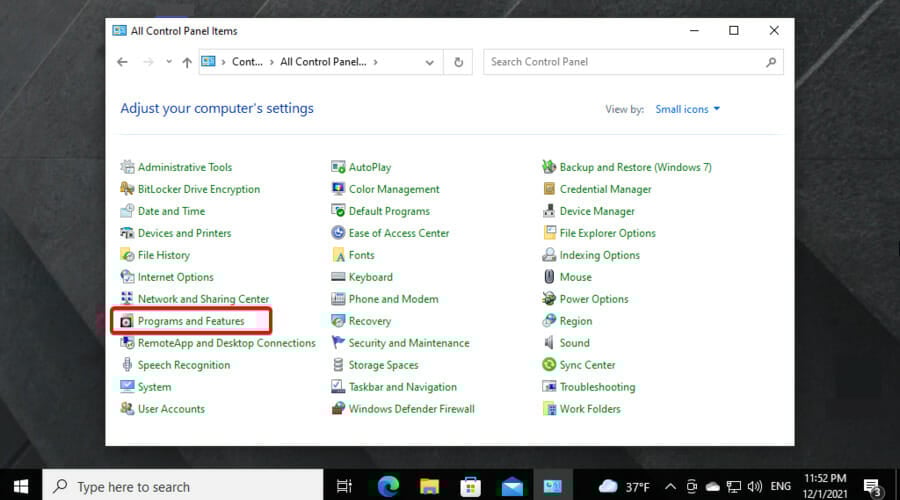
Task: Click the 37°F weather widget
Action: pyautogui.click(x=624, y=487)
